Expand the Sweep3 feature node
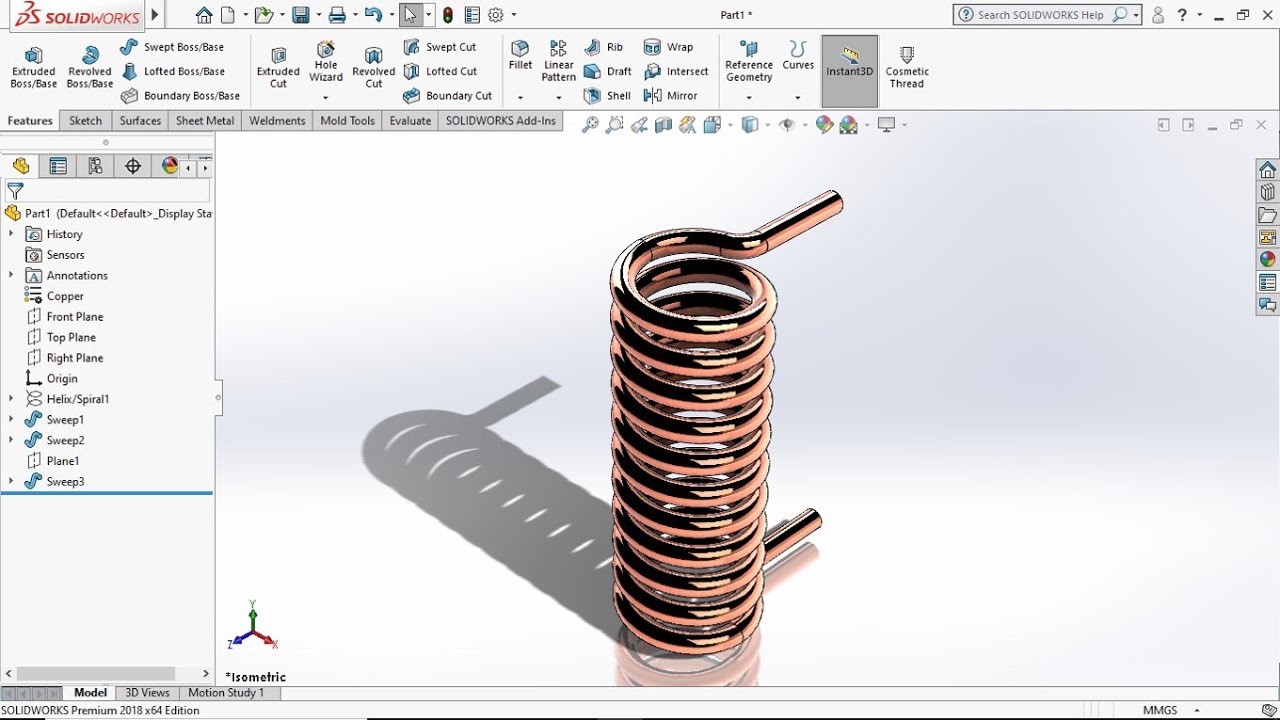 (11, 482)
